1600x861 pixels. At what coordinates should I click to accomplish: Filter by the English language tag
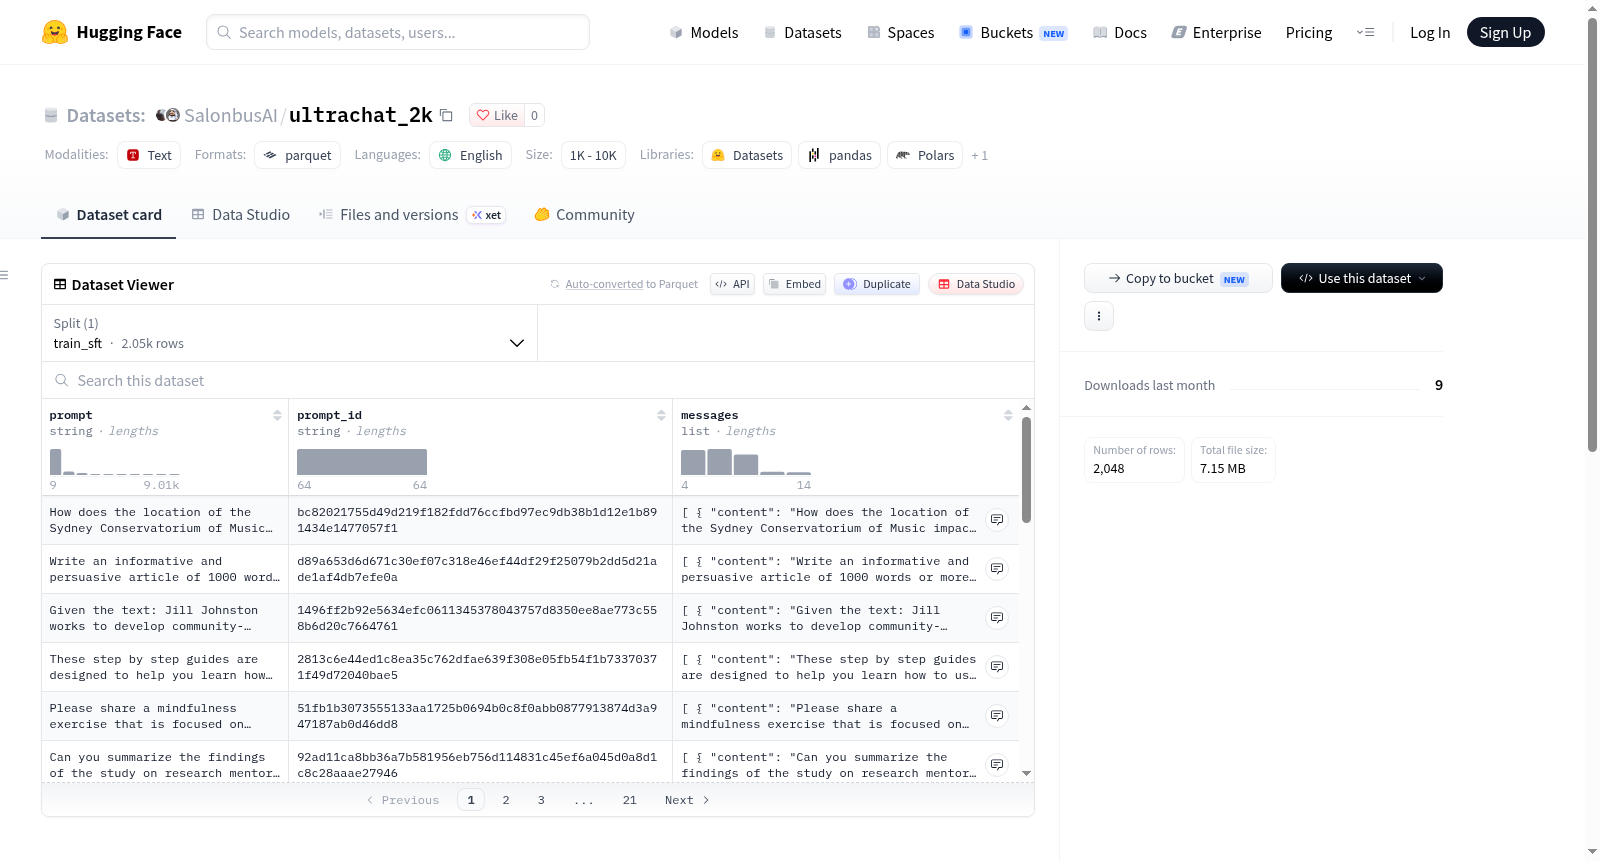pos(471,155)
